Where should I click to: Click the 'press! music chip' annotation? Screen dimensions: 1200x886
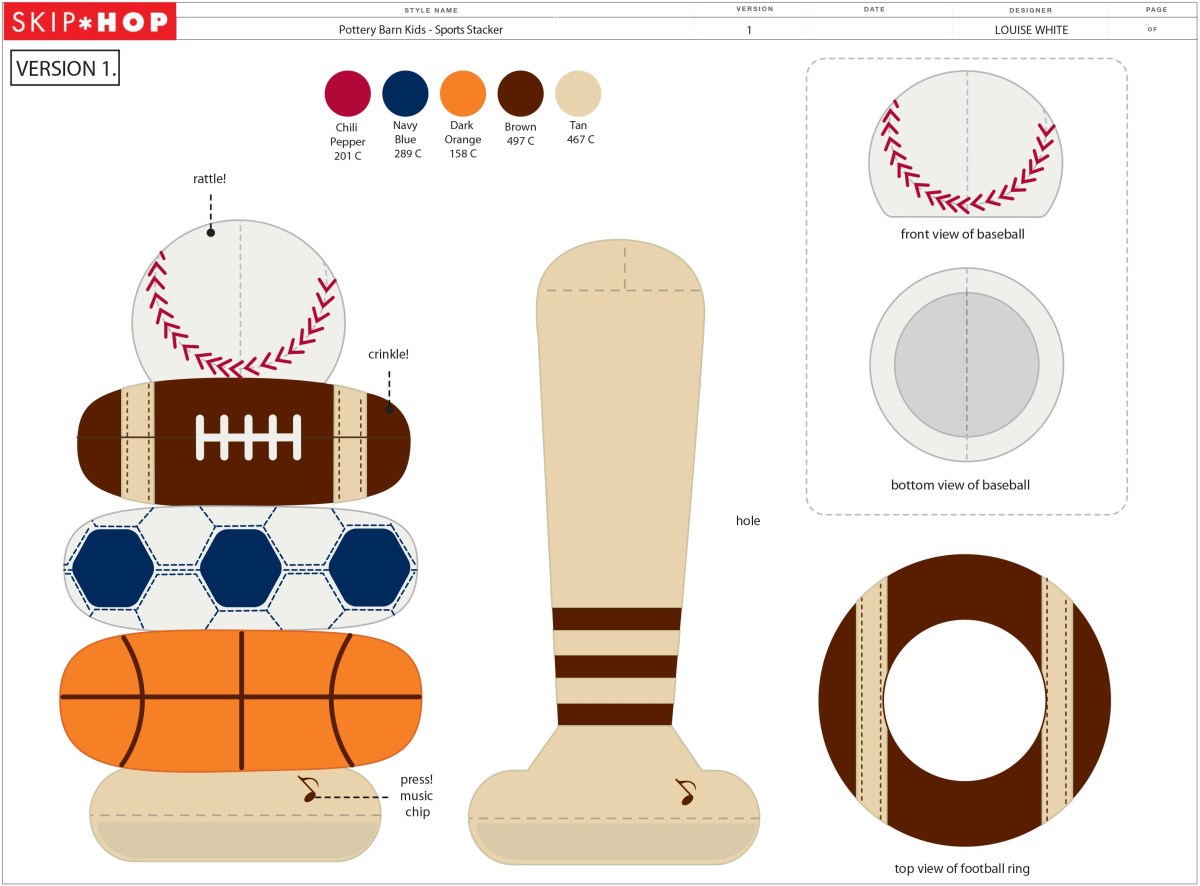416,795
